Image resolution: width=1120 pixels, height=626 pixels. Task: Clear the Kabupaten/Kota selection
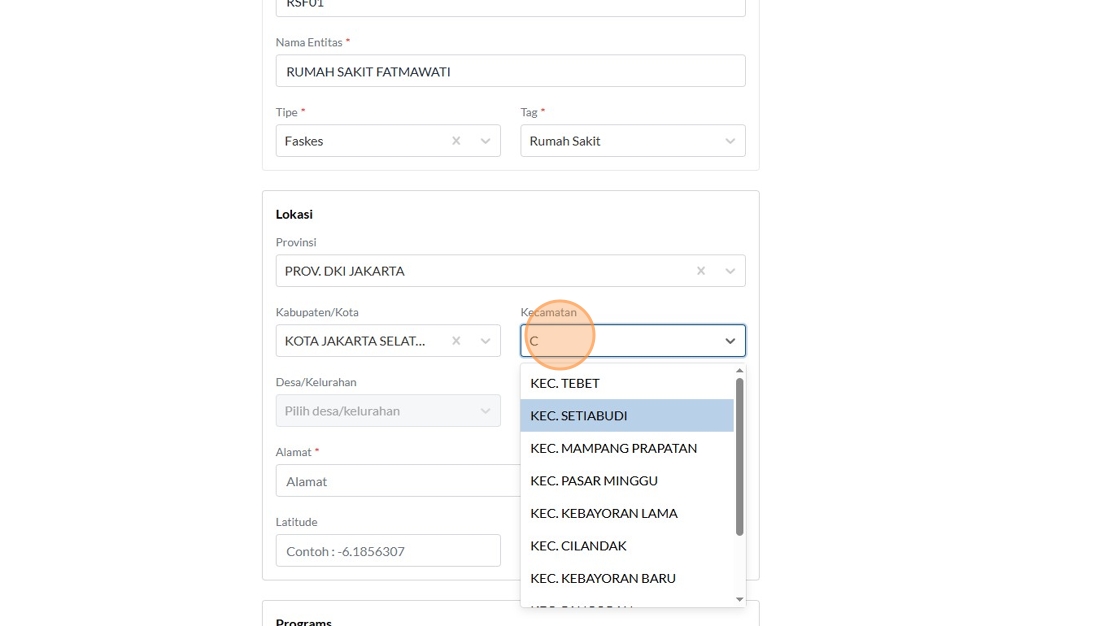pos(456,341)
